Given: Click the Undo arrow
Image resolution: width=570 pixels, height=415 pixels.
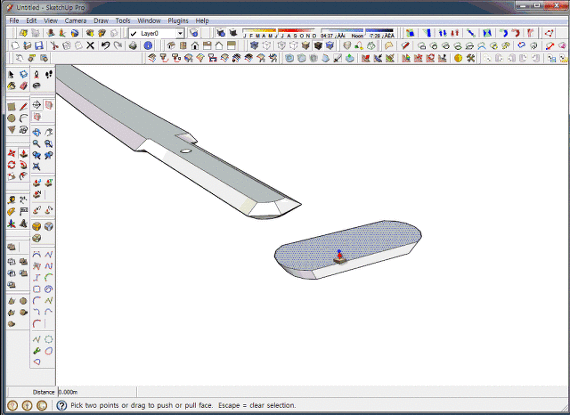Looking at the screenshot, I should tap(105, 45).
